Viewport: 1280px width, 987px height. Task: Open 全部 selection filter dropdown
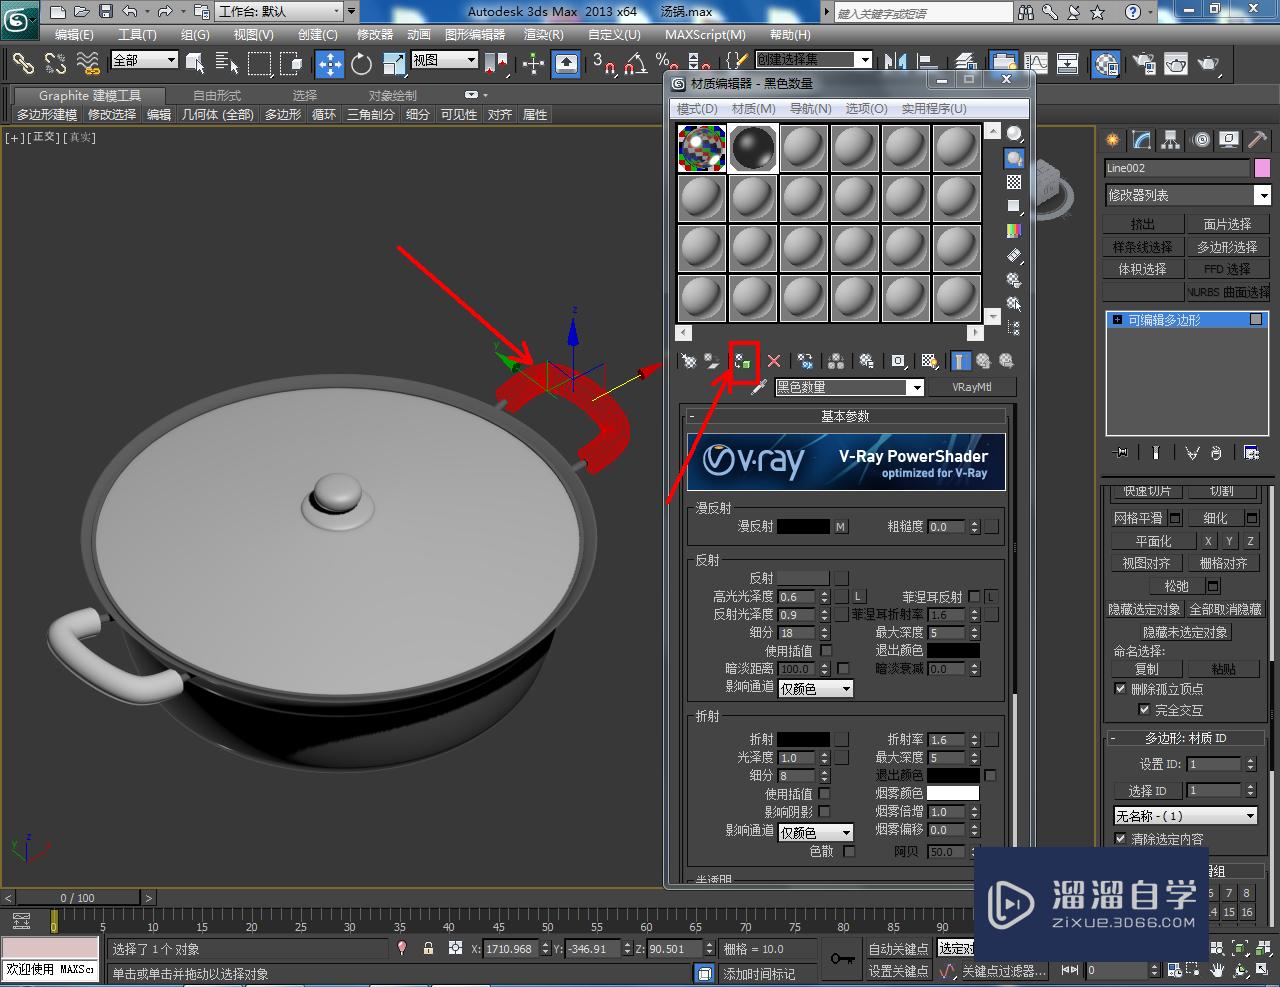tap(144, 60)
